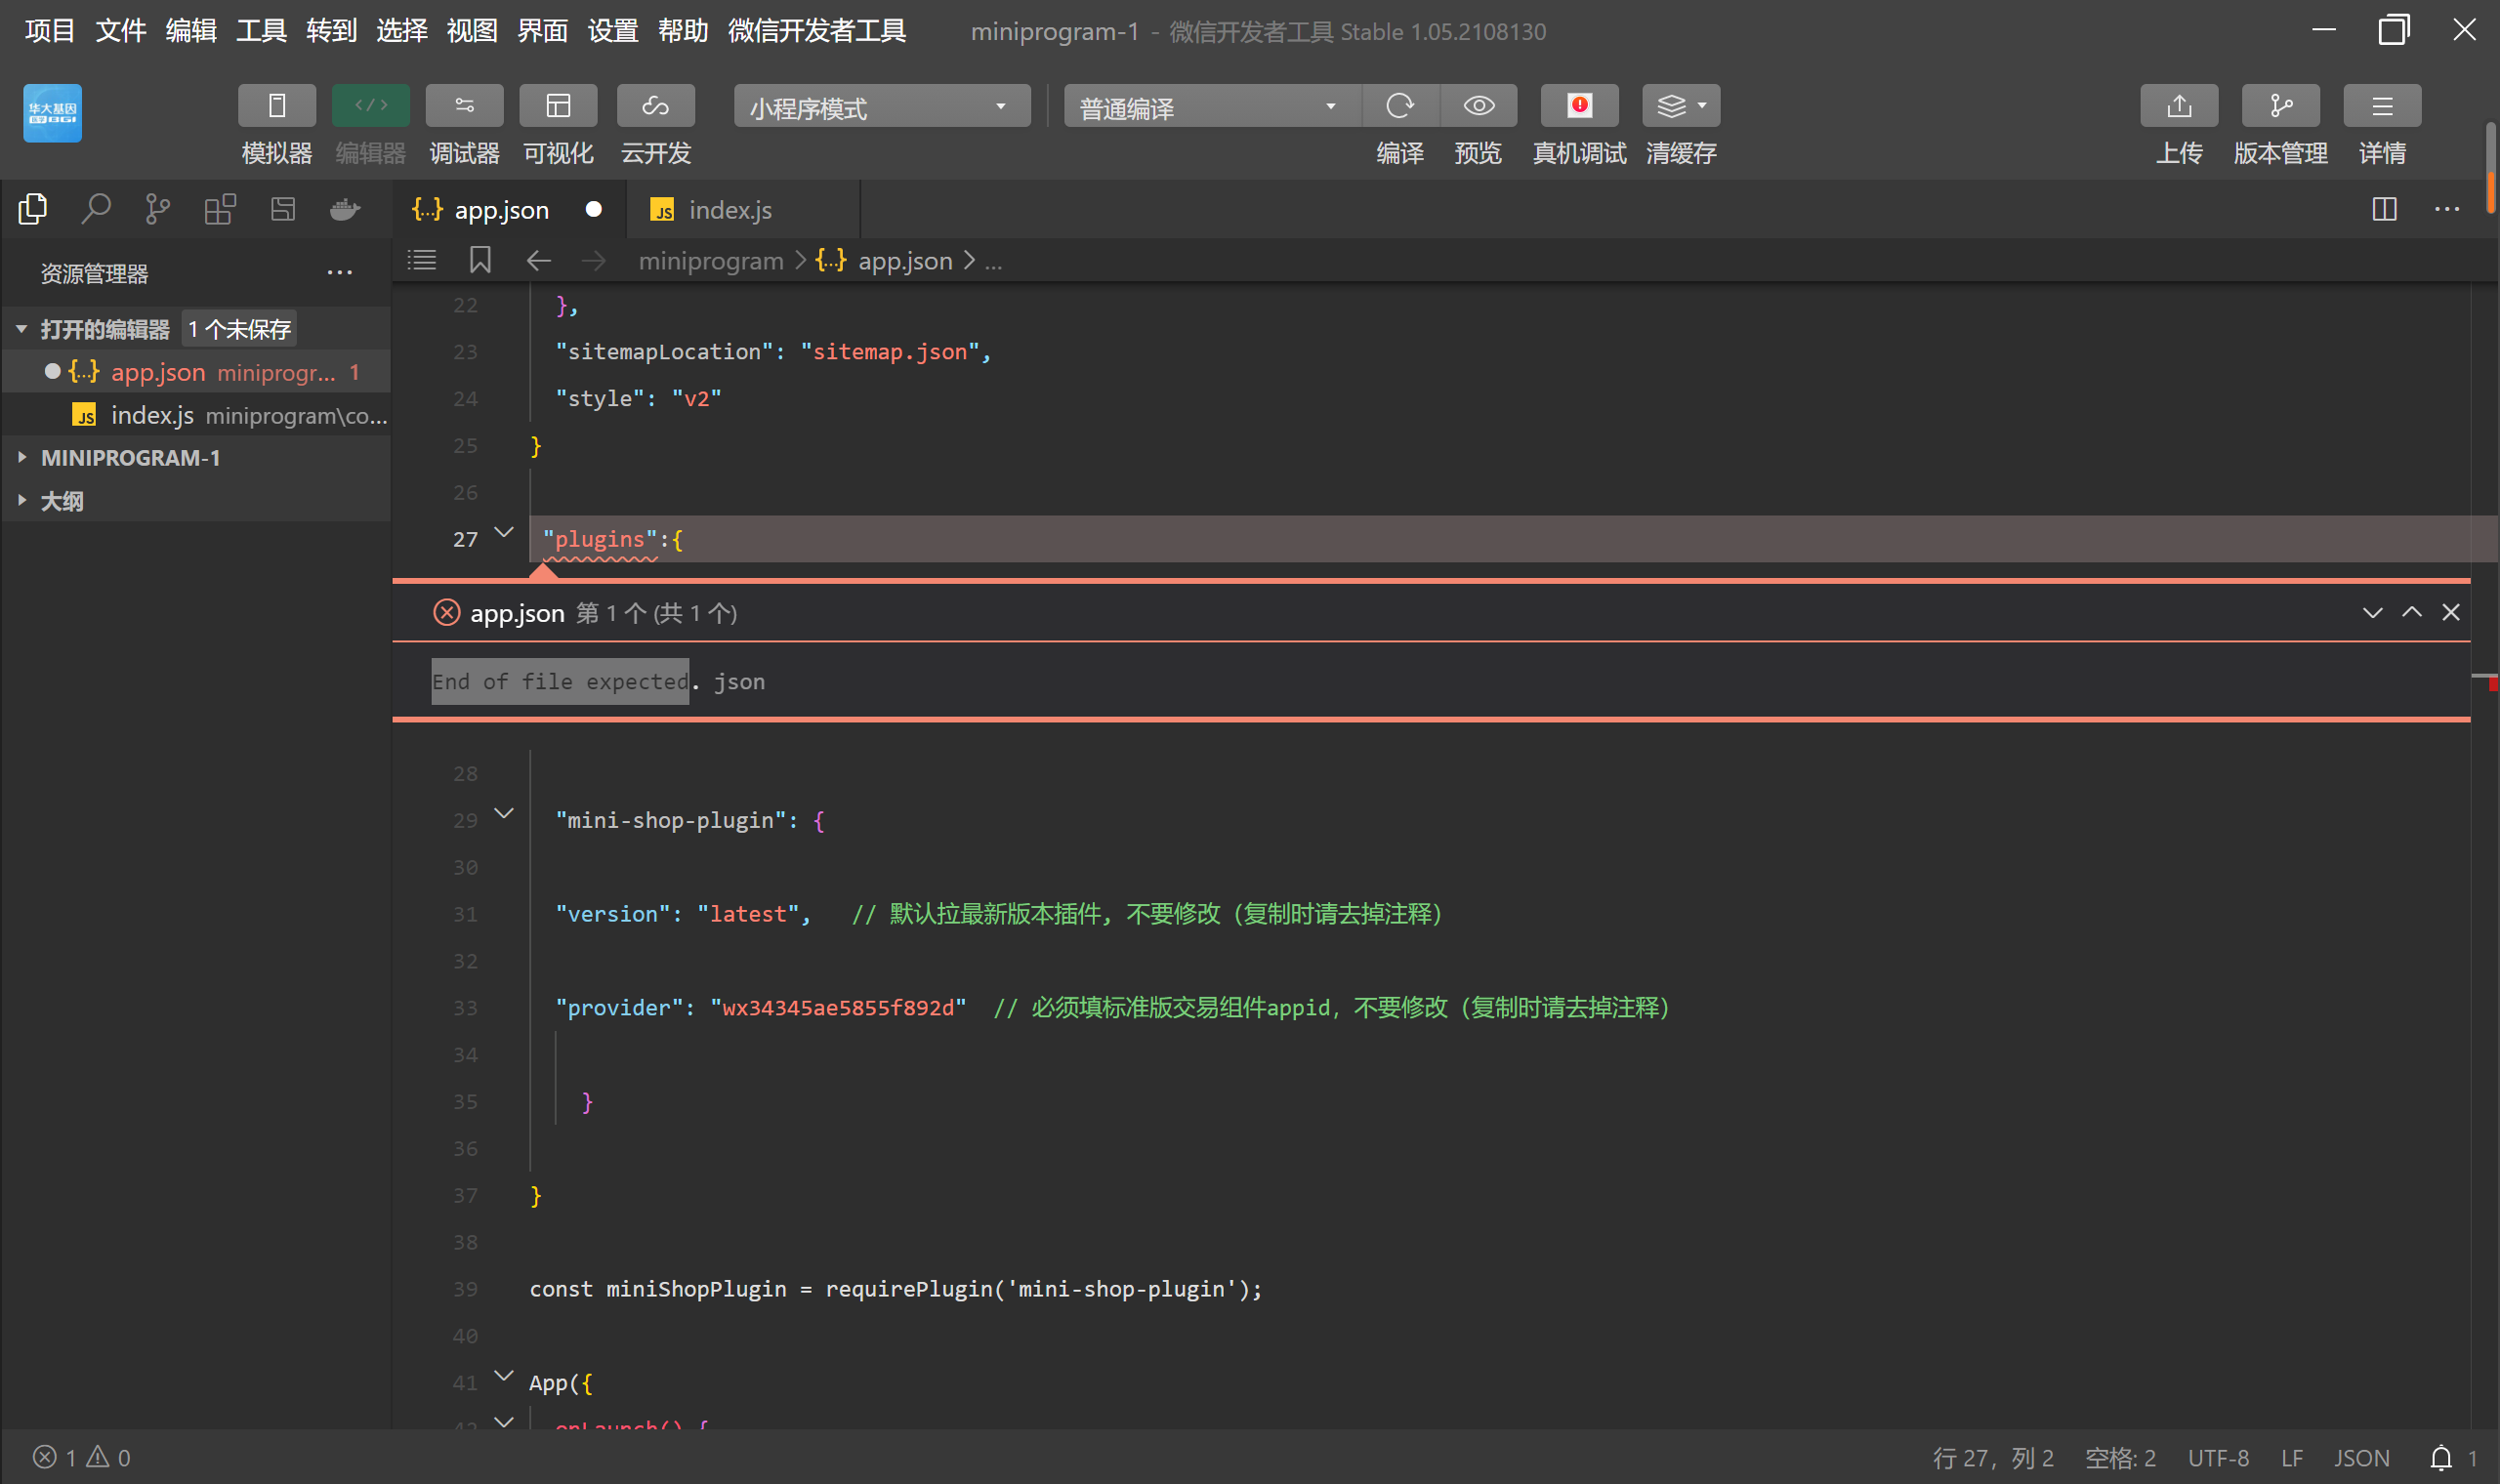Toggle the editor (编辑器) panel

[370, 106]
